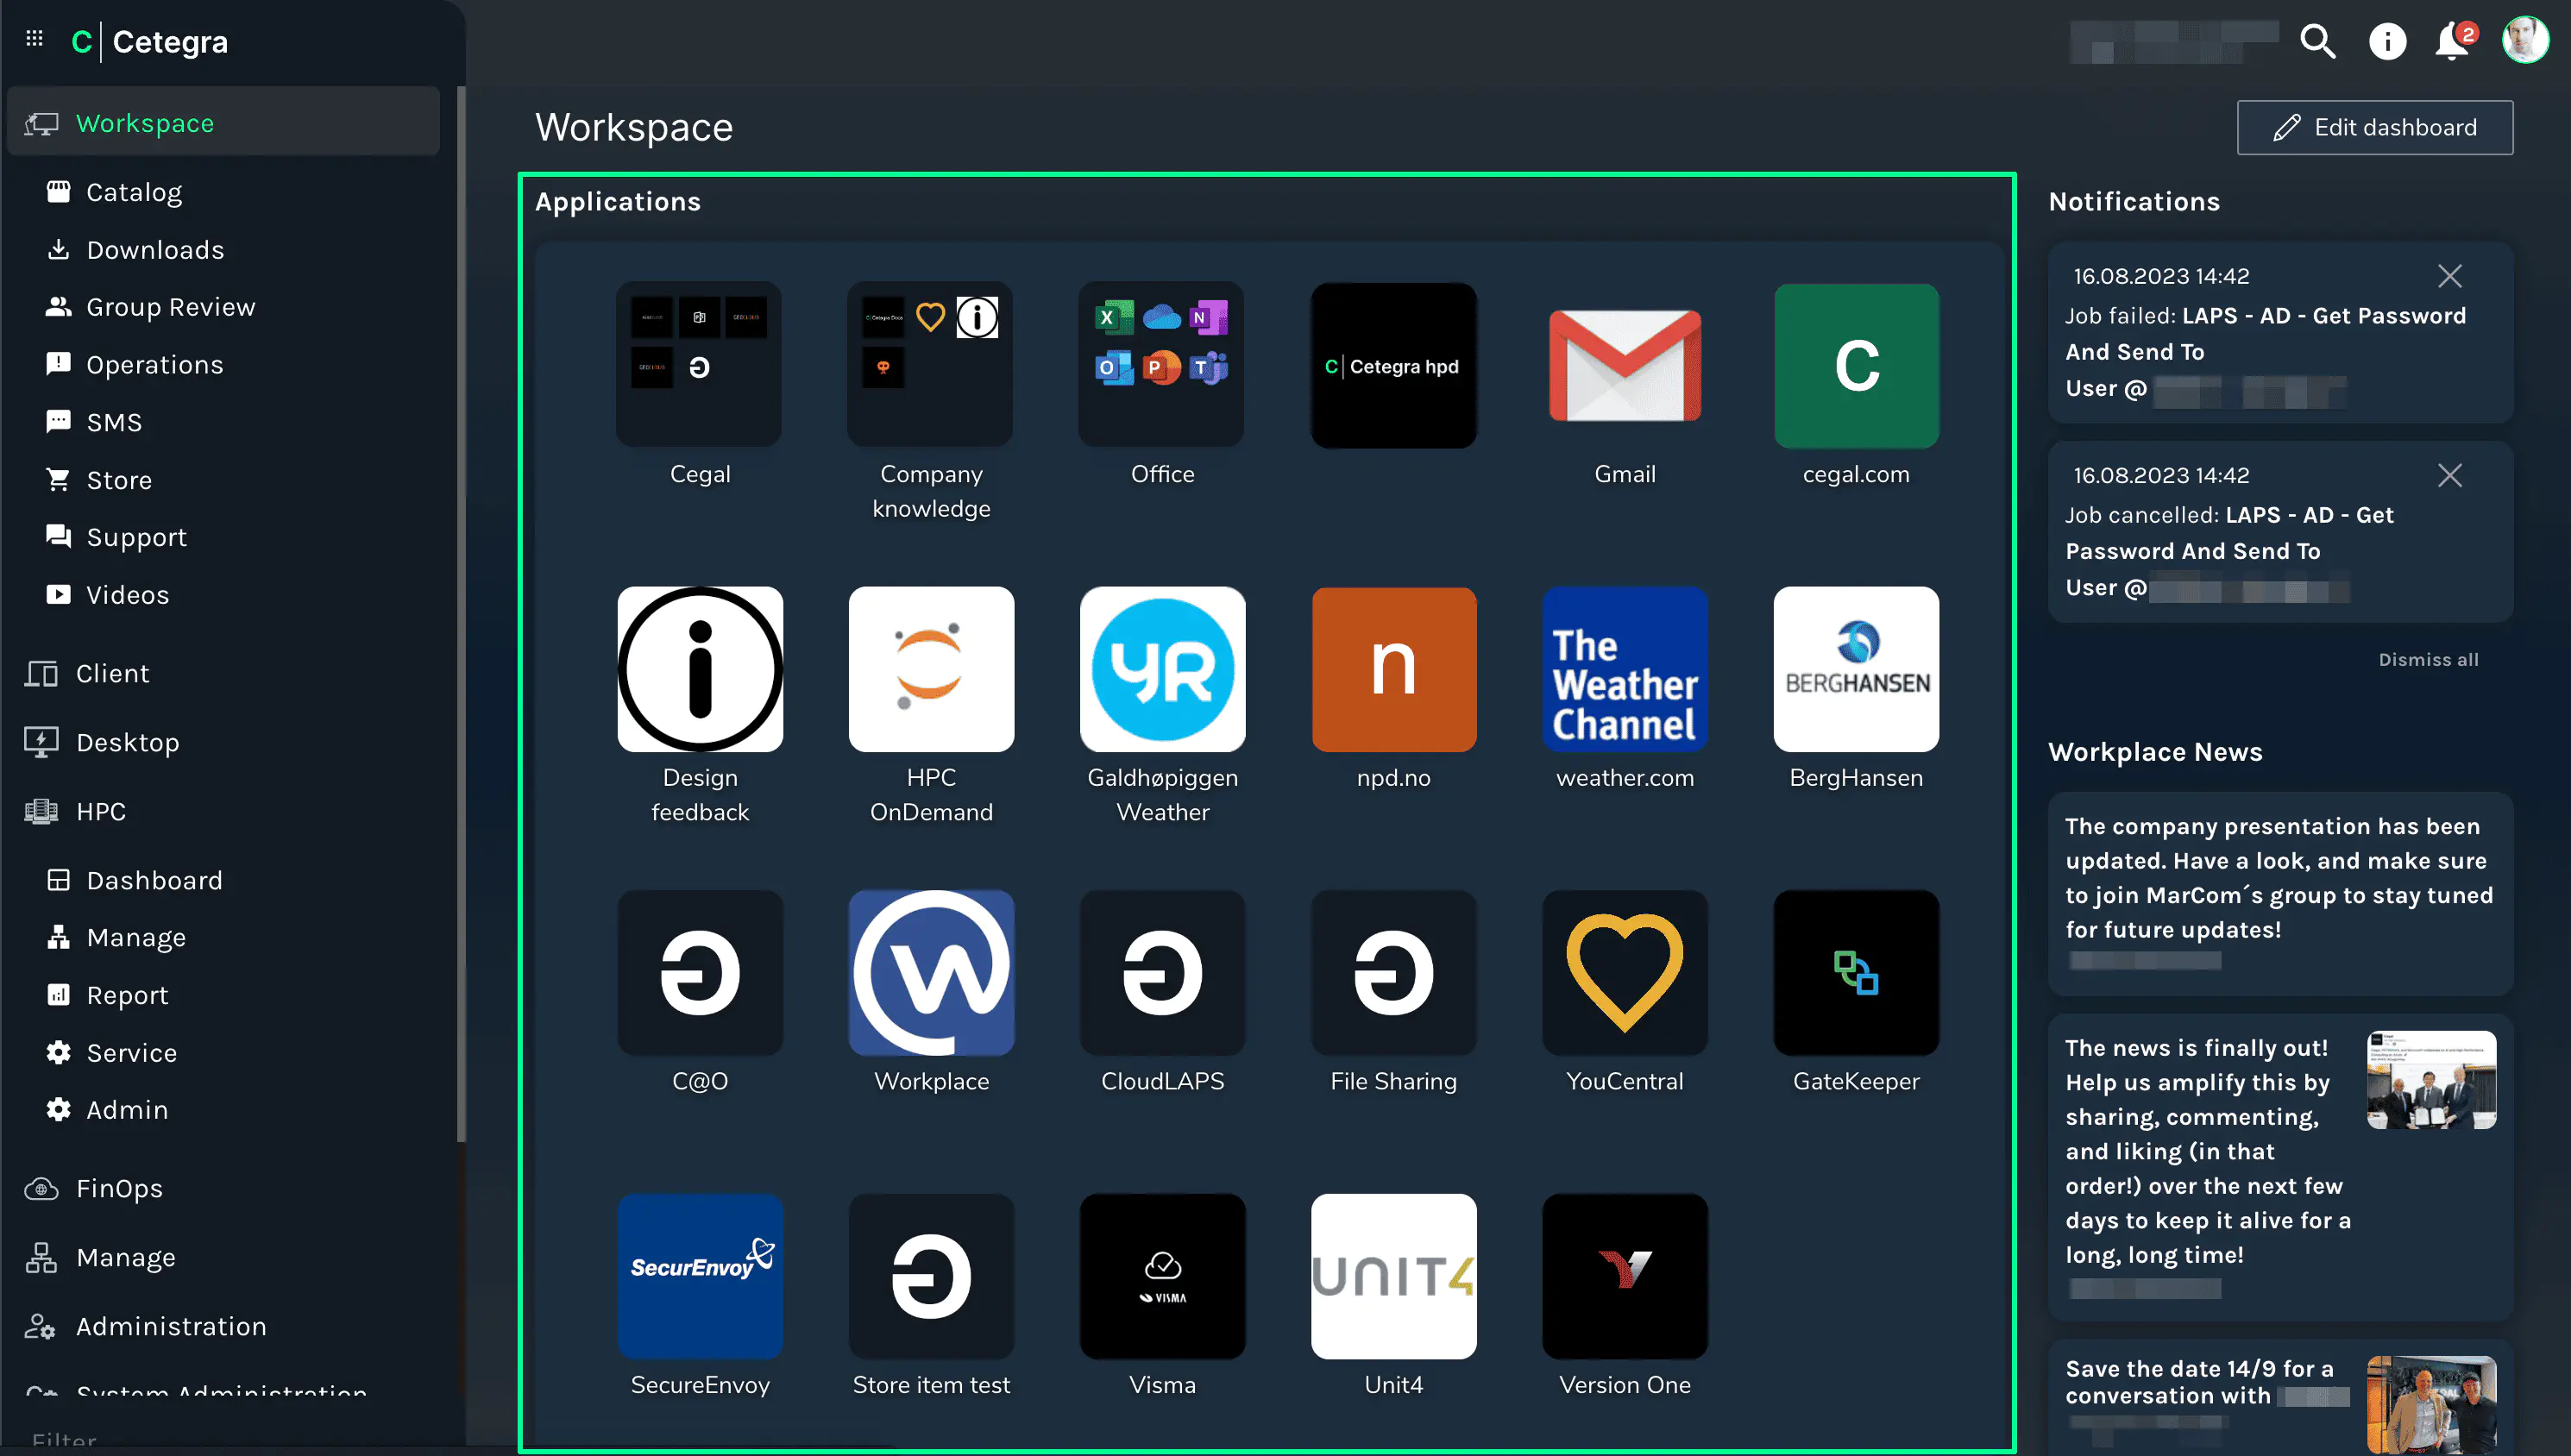This screenshot has height=1456, width=2571.
Task: Click the Edit dashboard button
Action: [2374, 128]
